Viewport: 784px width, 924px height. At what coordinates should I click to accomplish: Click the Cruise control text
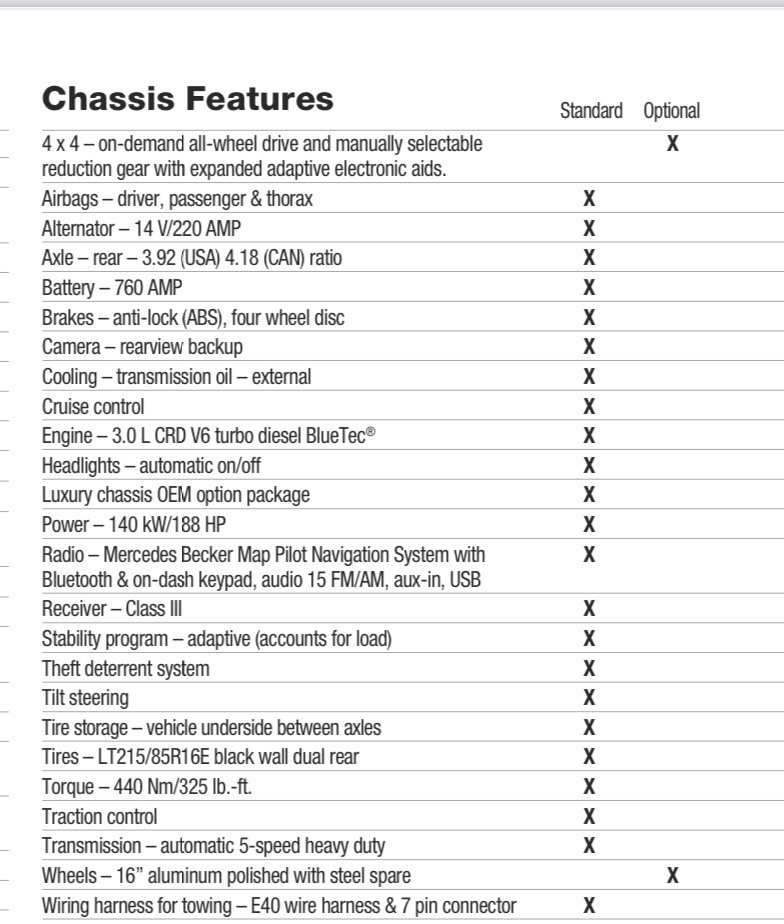click(x=93, y=407)
